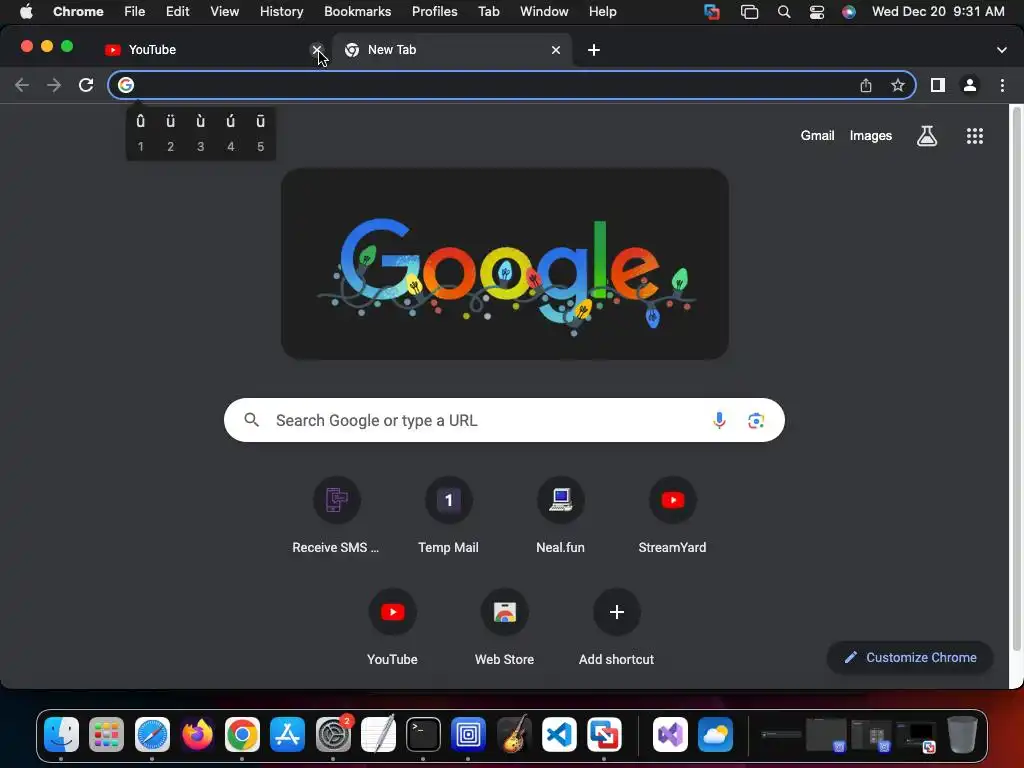Screen dimensions: 1024x768
Task: Search by image with Google Lens icon
Action: [756, 421]
